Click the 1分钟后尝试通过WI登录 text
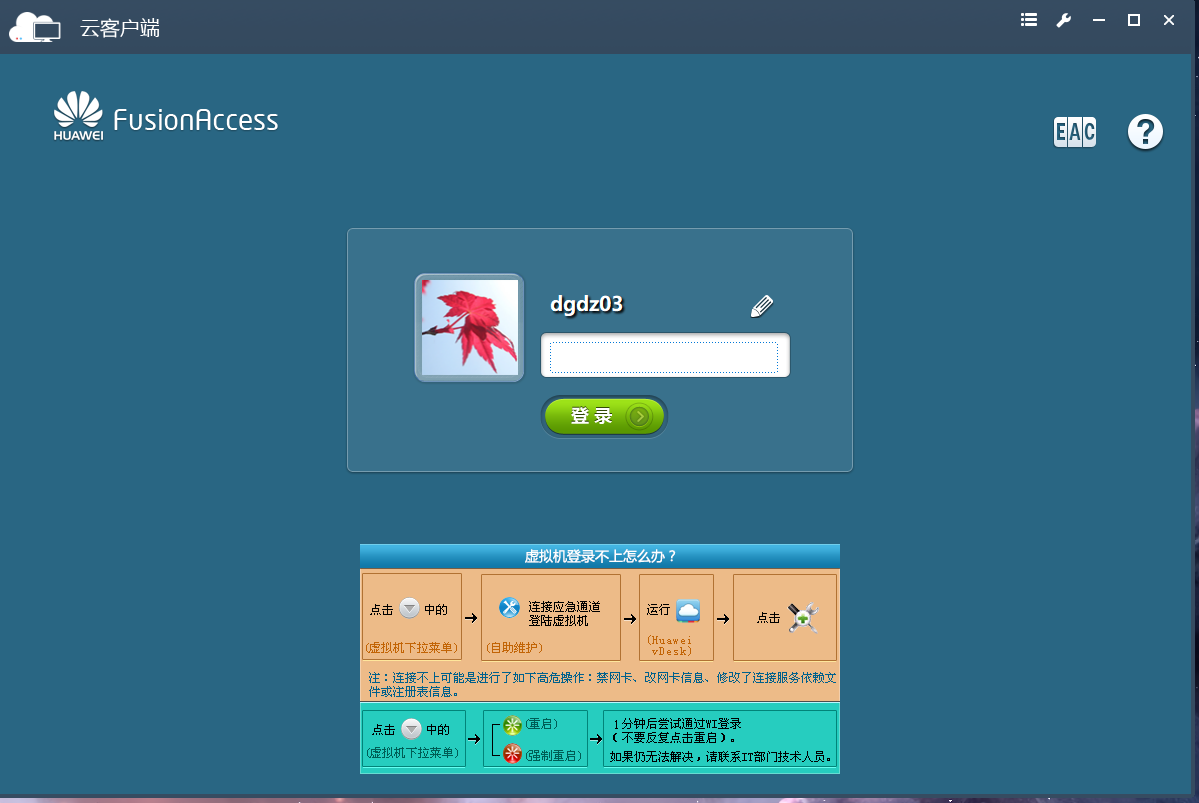The image size is (1199, 803). coord(677,723)
